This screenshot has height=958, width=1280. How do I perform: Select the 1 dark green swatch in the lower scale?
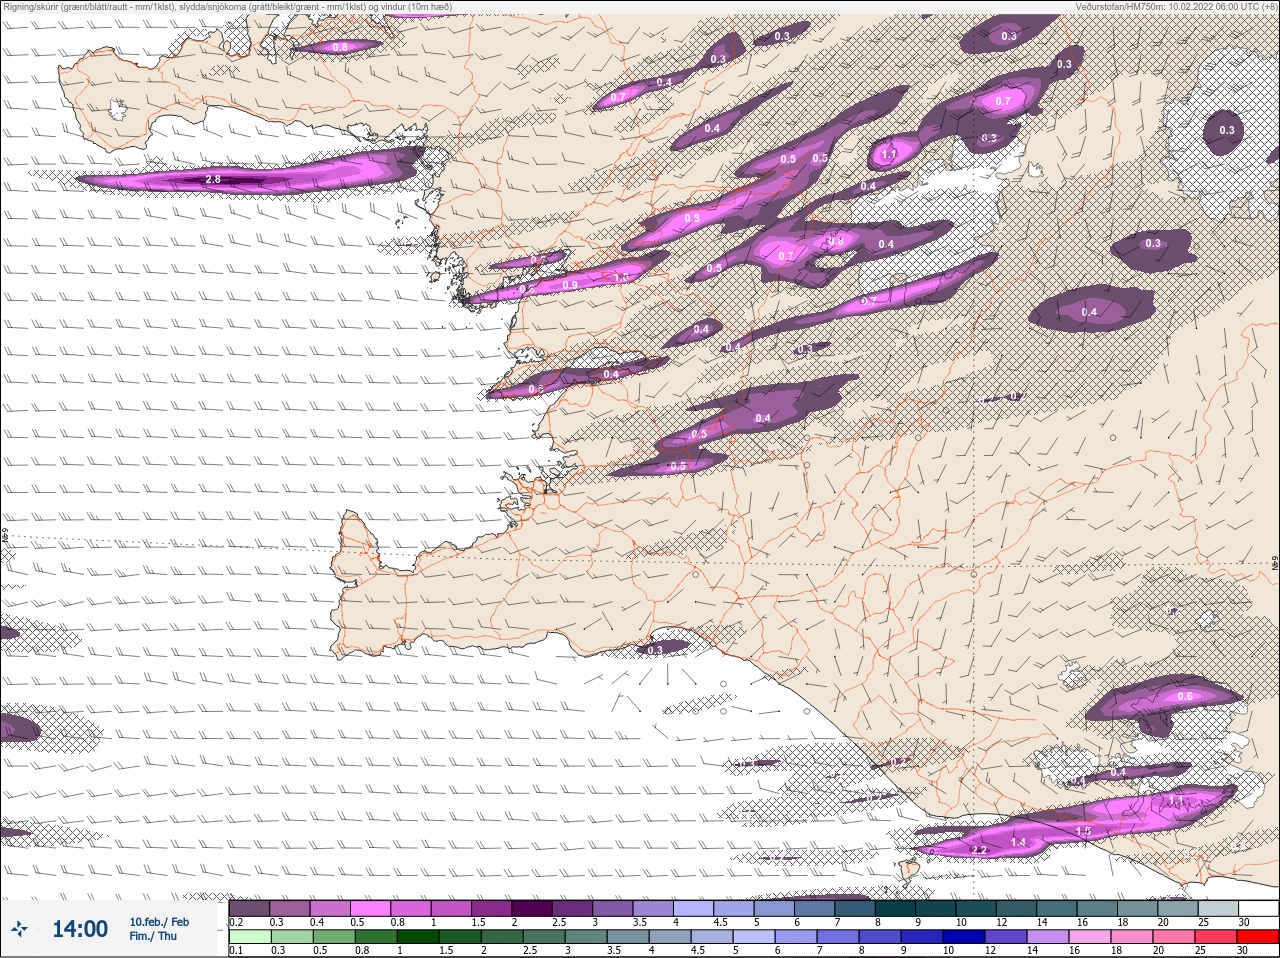click(x=418, y=937)
